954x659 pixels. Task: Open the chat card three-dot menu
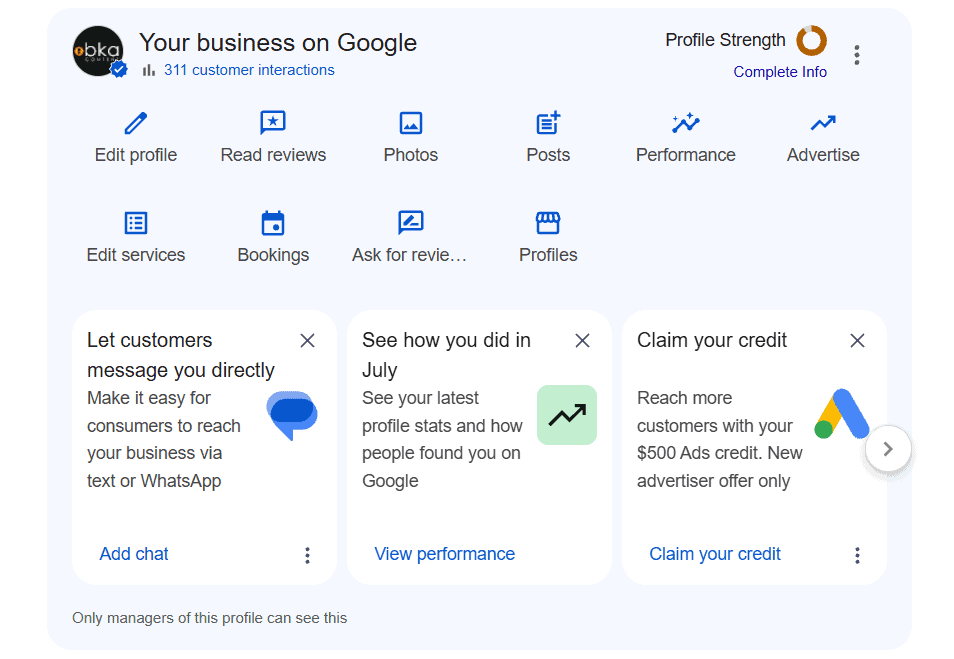[x=307, y=555]
